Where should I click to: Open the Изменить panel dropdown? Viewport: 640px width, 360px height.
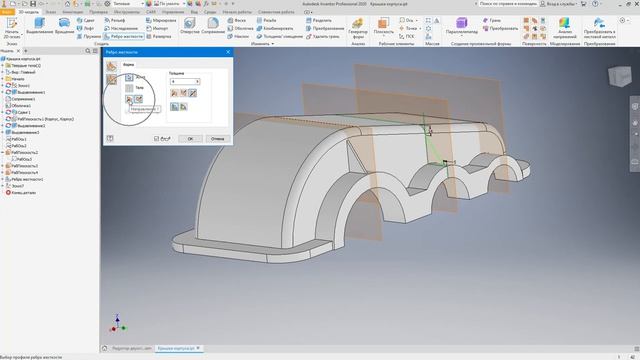[x=262, y=44]
